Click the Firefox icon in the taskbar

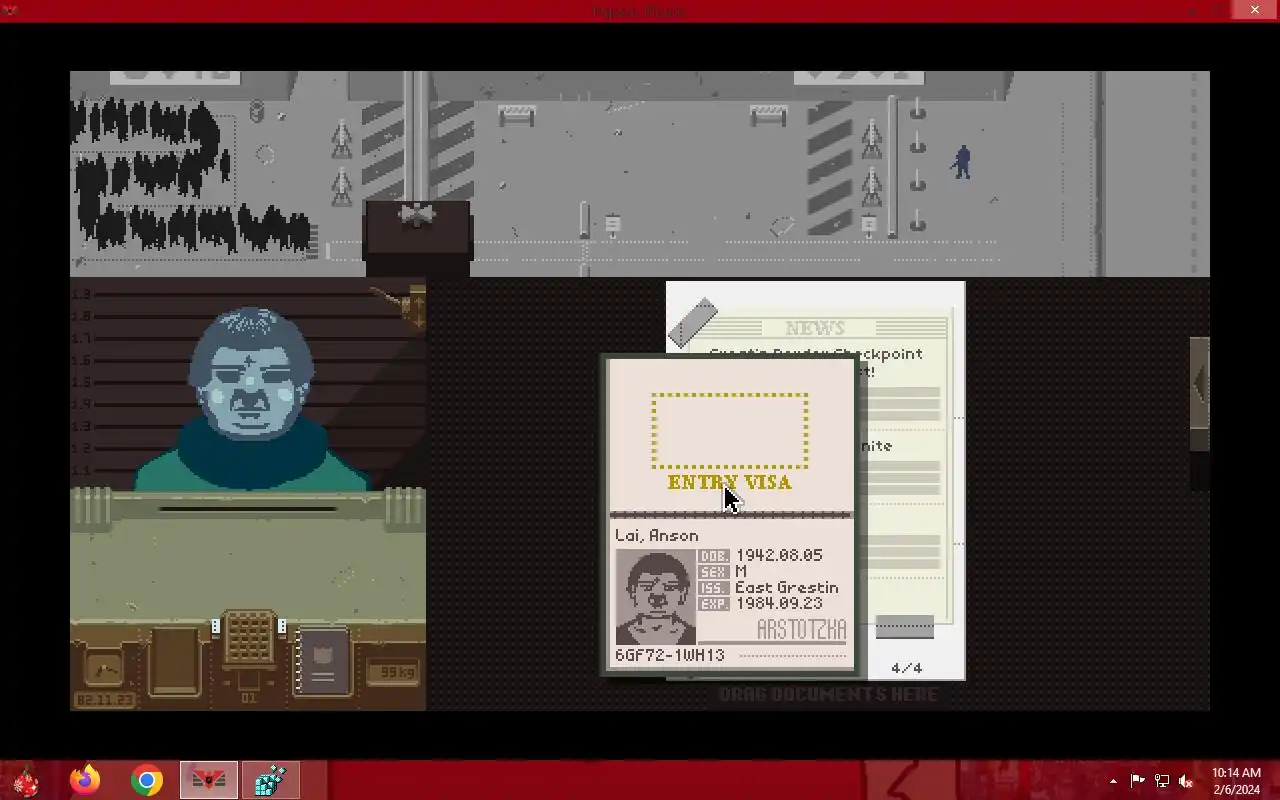pyautogui.click(x=85, y=780)
